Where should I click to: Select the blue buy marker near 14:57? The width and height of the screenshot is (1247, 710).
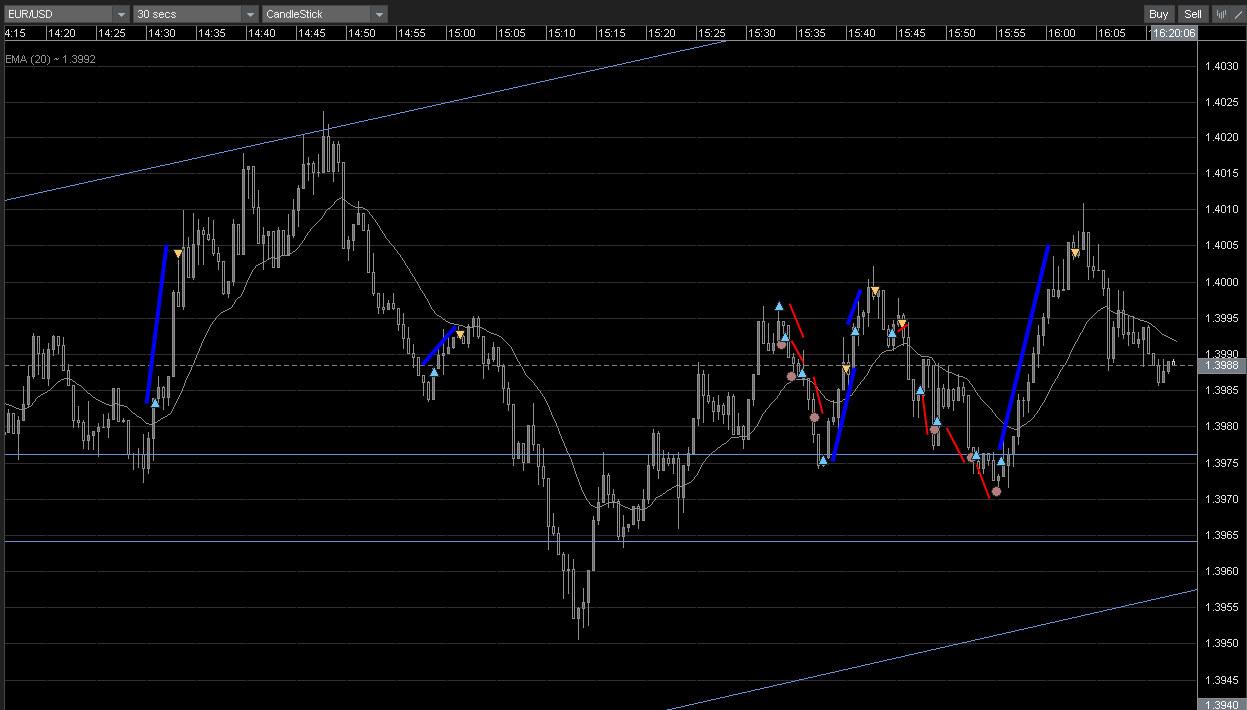(x=434, y=372)
